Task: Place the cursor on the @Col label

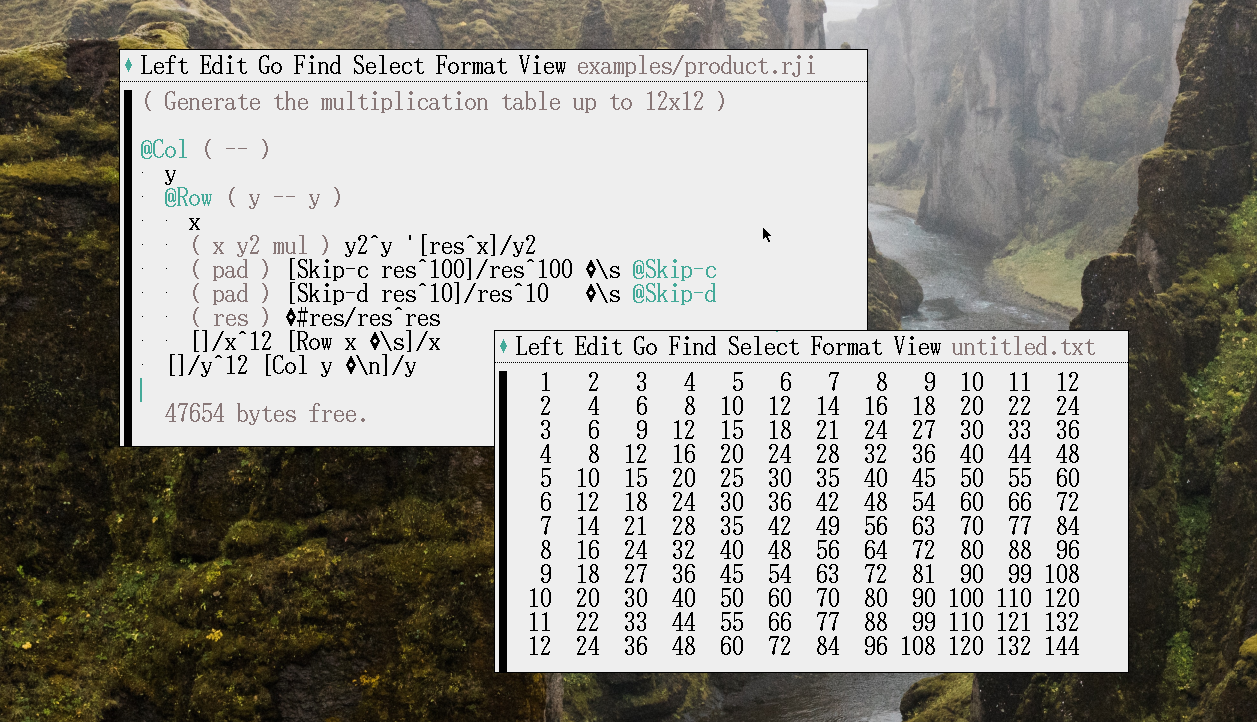Action: pyautogui.click(x=164, y=150)
